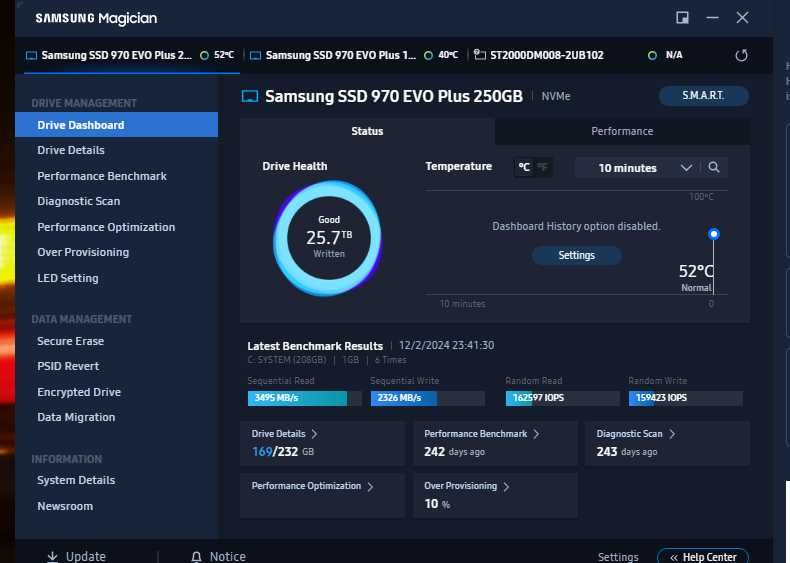Open Newsroom in the sidebar
Image resolution: width=790 pixels, height=563 pixels.
[x=65, y=506]
